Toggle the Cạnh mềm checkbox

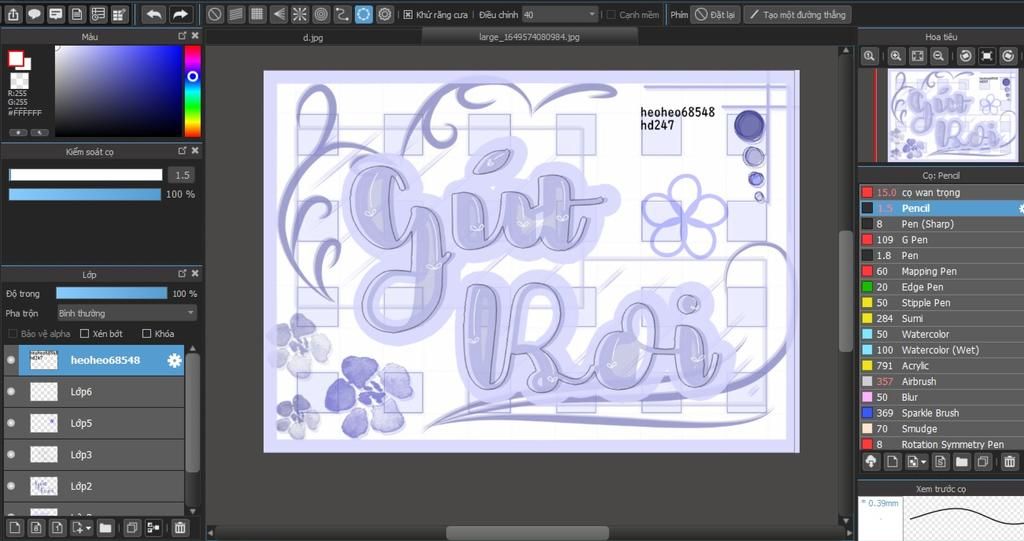tap(611, 14)
